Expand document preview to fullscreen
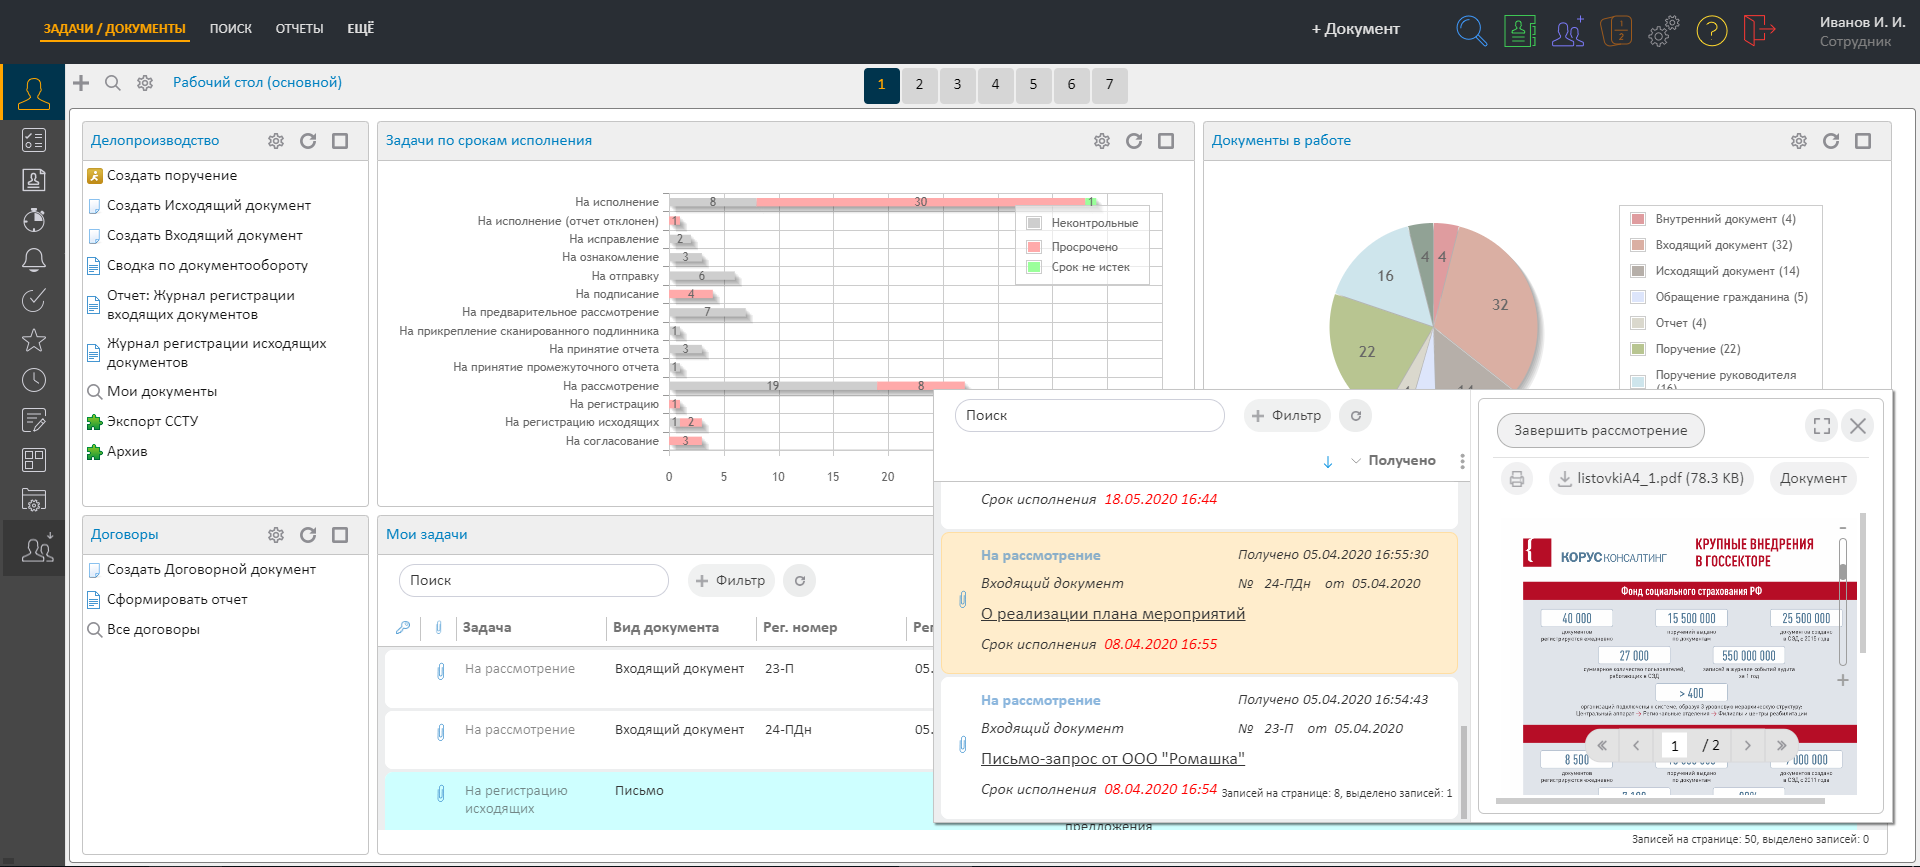 tap(1821, 426)
